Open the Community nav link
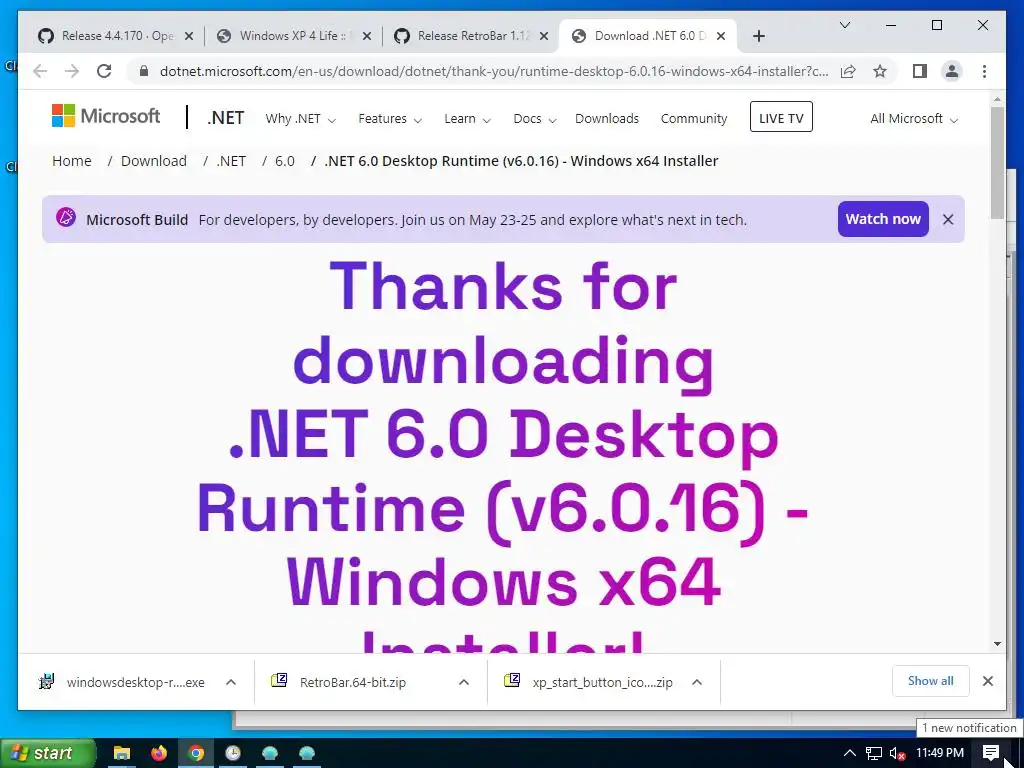The height and width of the screenshot is (768, 1024). click(x=694, y=119)
